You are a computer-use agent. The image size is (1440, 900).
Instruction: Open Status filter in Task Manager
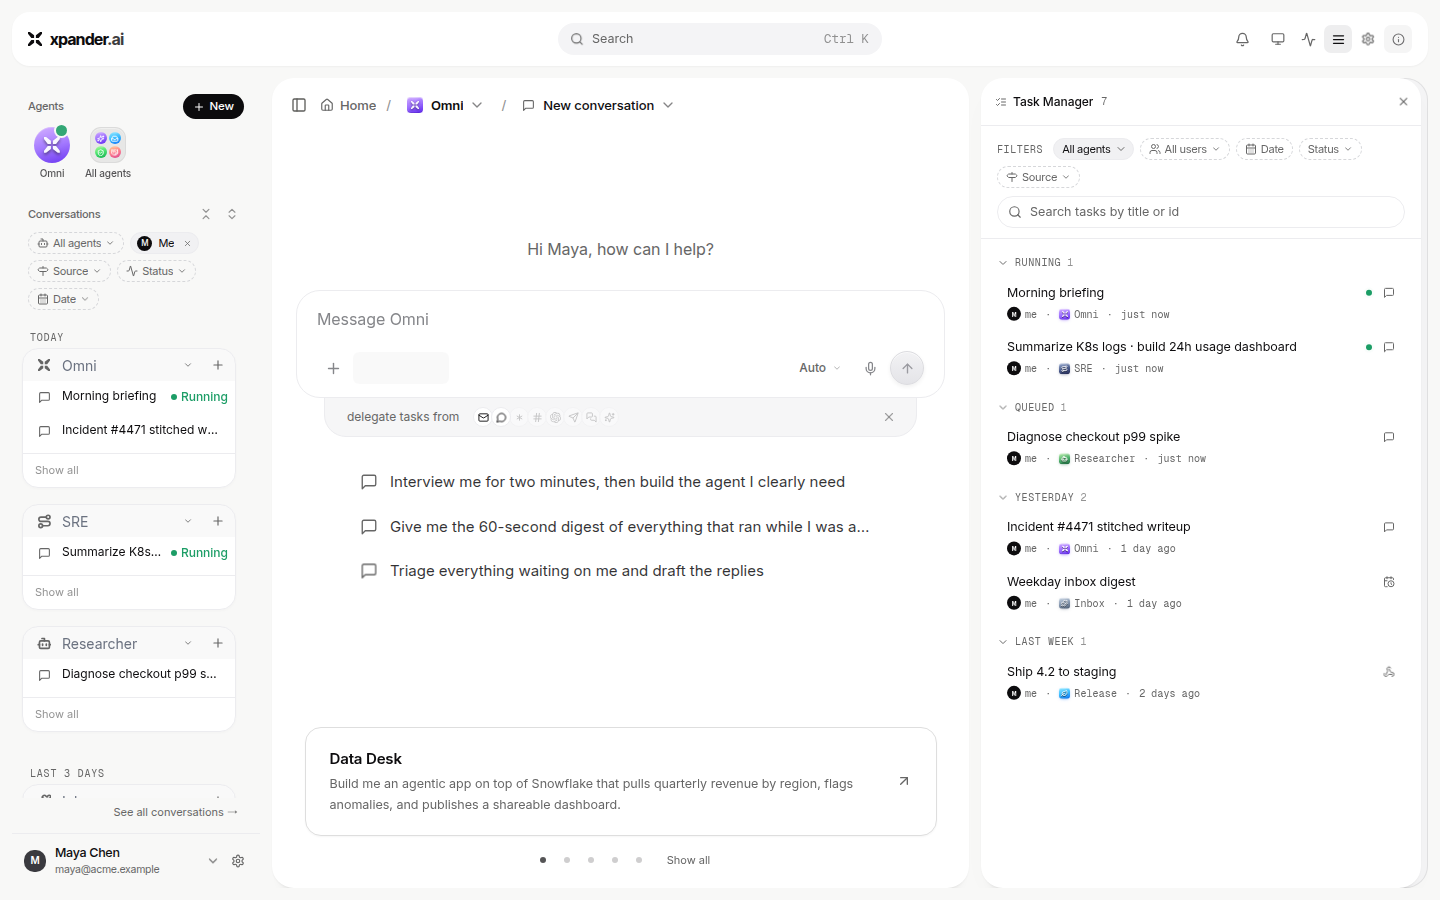coord(1330,149)
